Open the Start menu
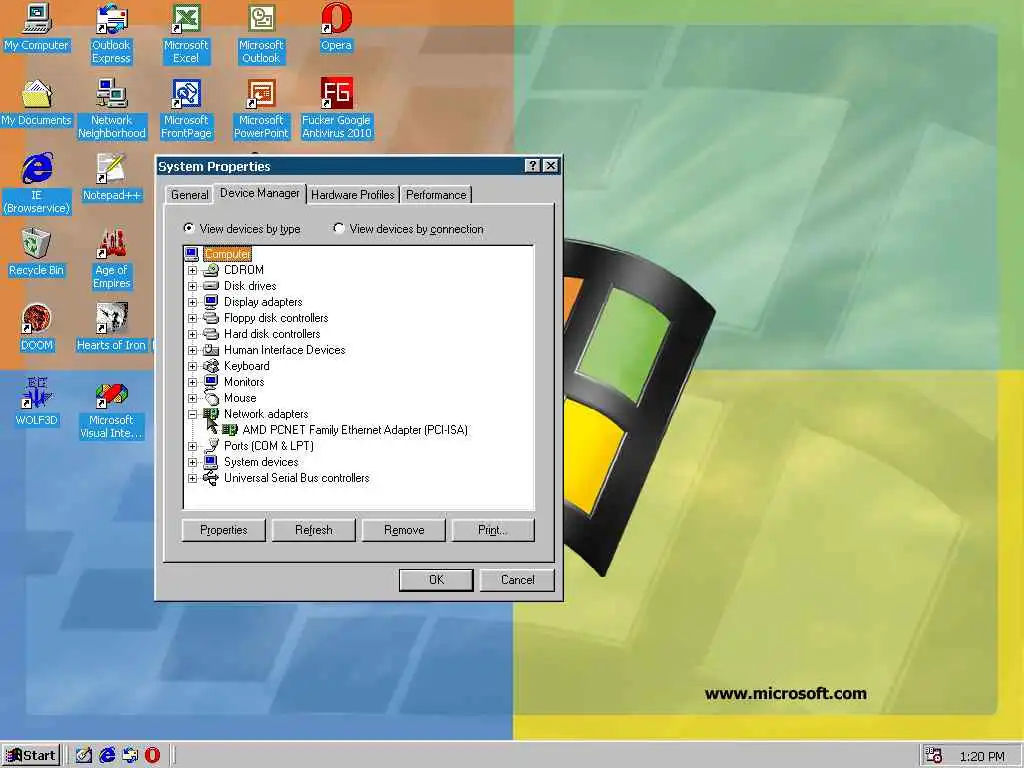1024x768 pixels. click(31, 756)
